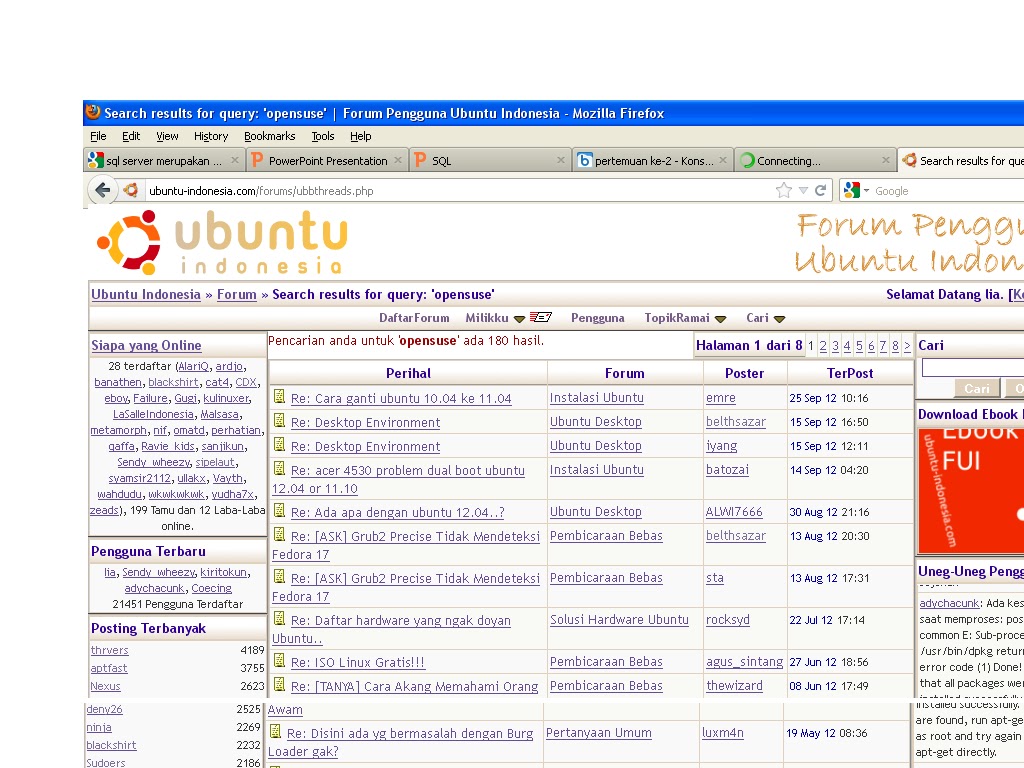Click post icon for belthsazar's Desktop Environment reply
Viewport: 1024px width, 768px height.
click(x=280, y=421)
